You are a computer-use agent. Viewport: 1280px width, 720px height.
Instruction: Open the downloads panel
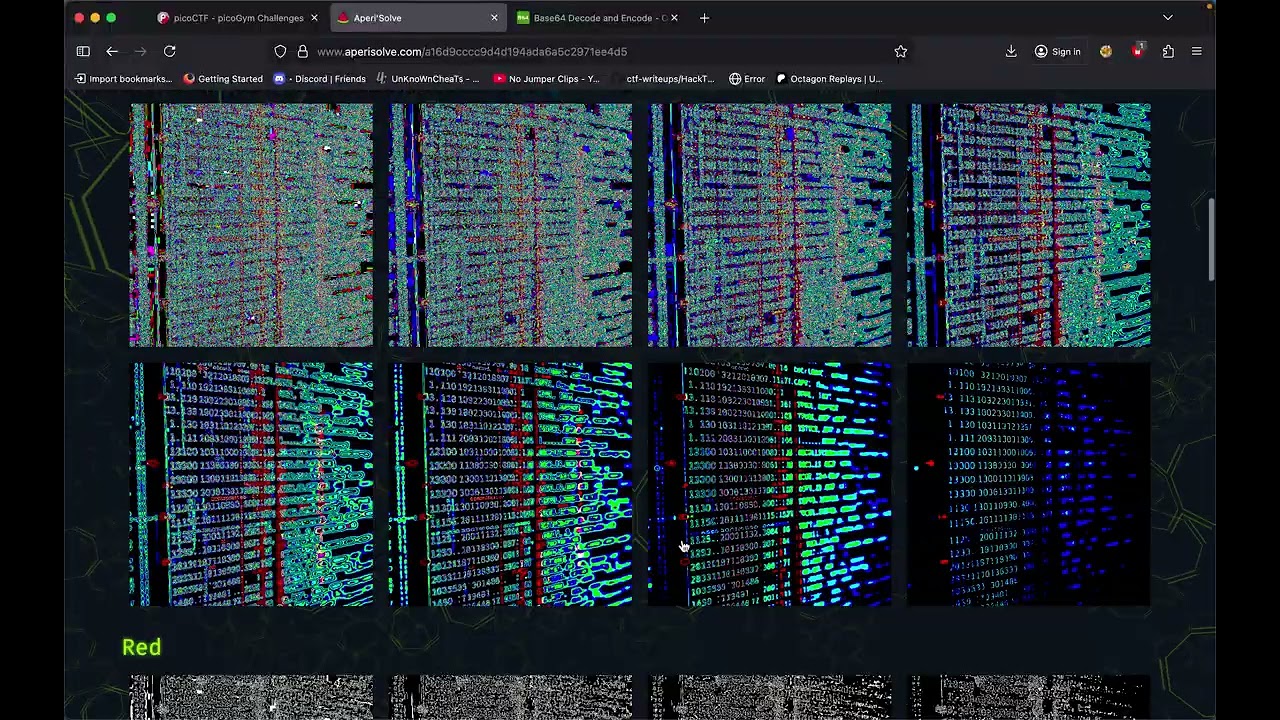click(1011, 51)
